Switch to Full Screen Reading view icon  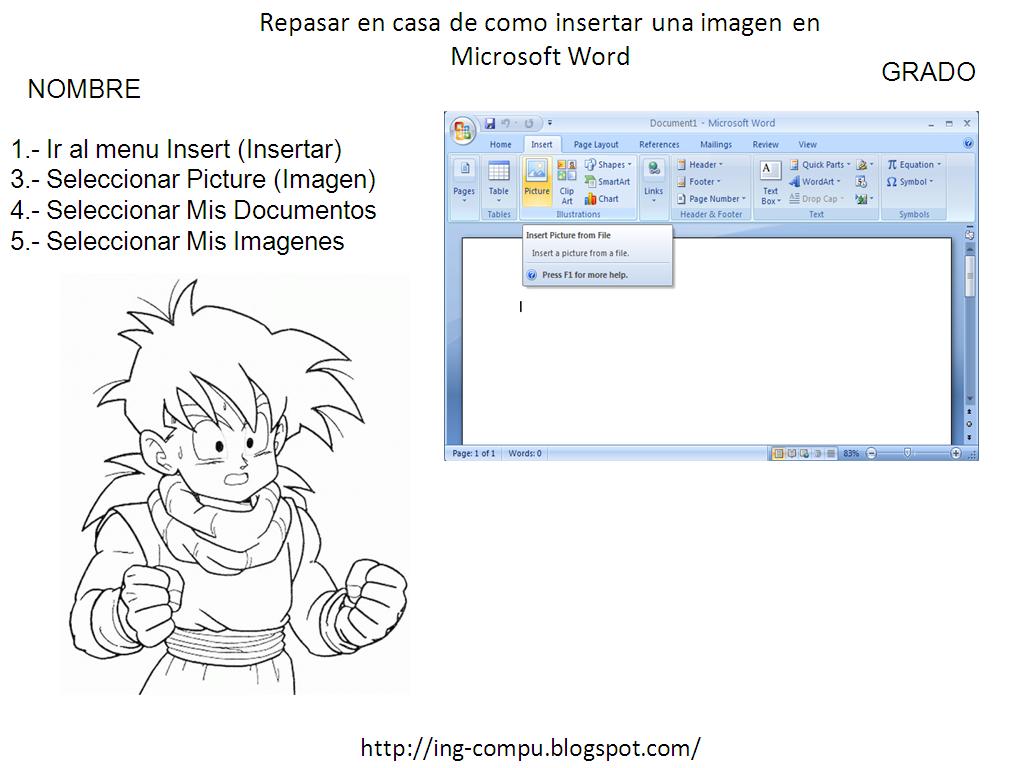[792, 453]
